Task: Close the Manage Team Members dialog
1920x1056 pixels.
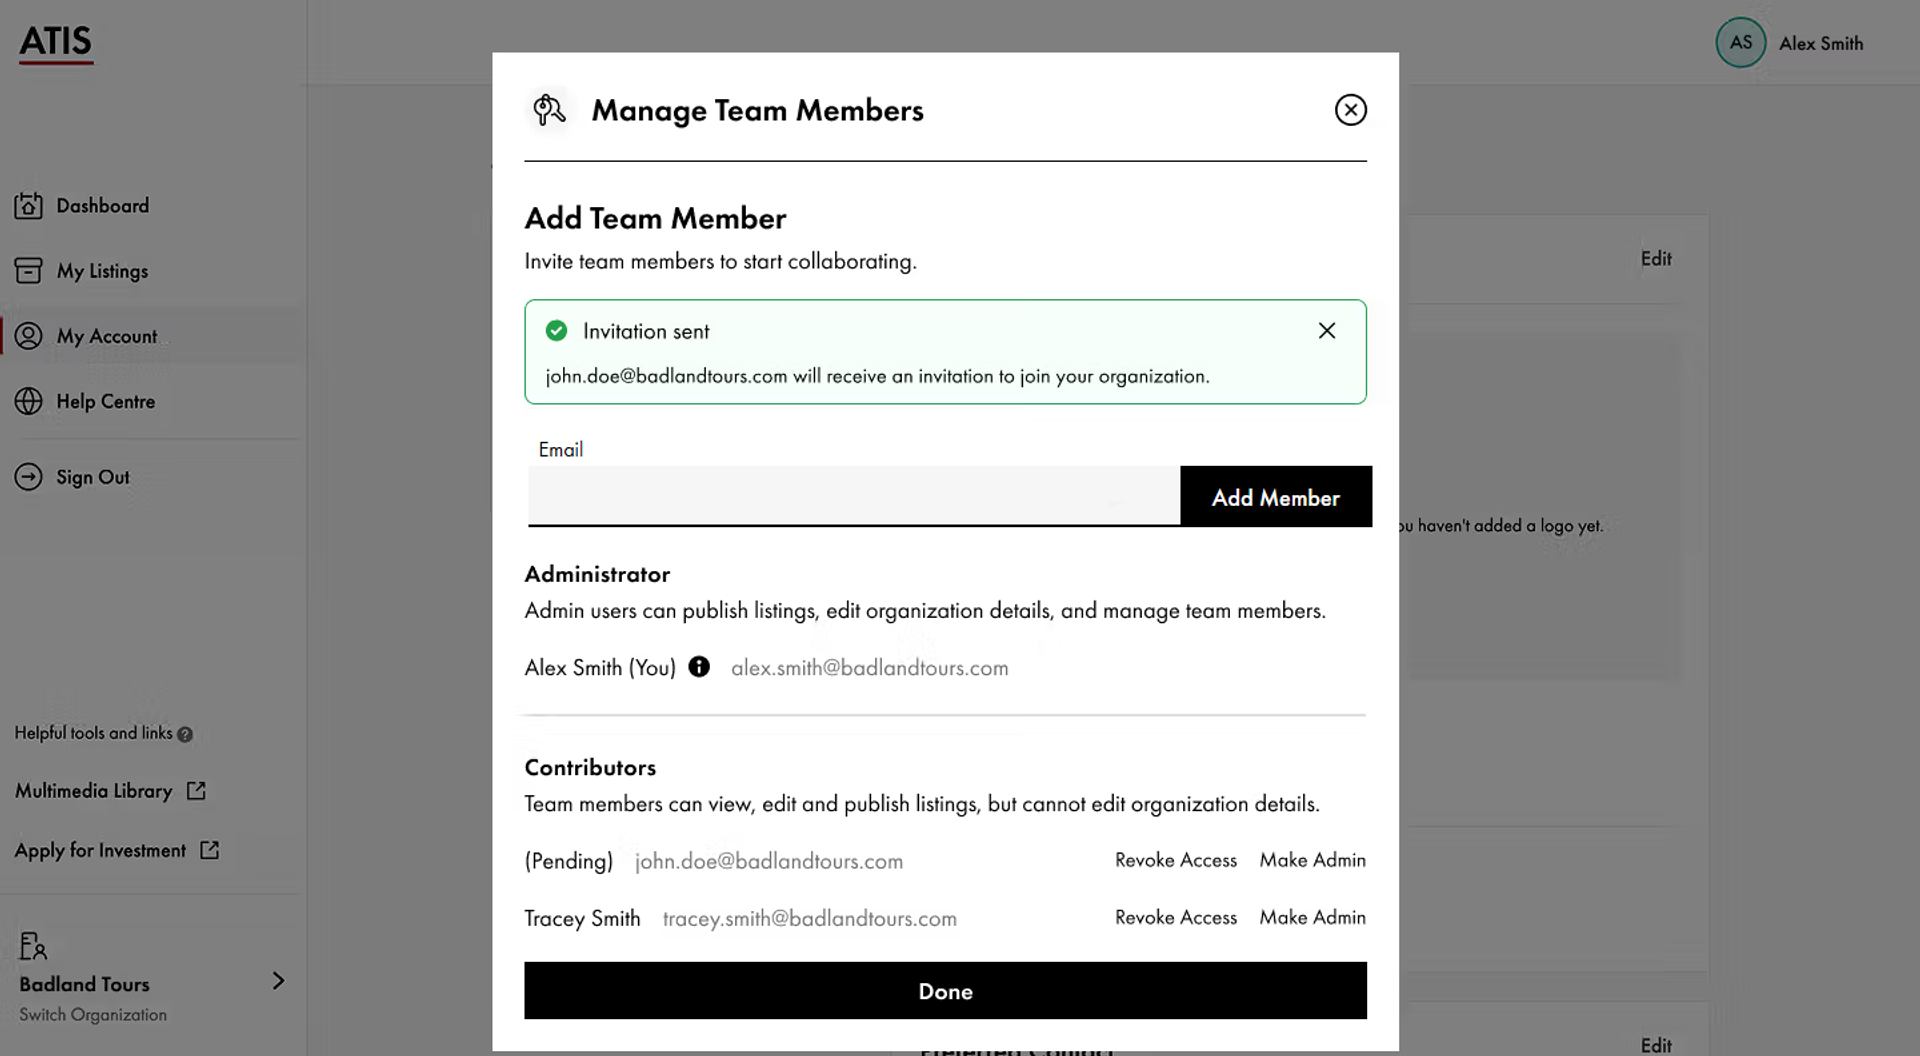Action: tap(1351, 110)
